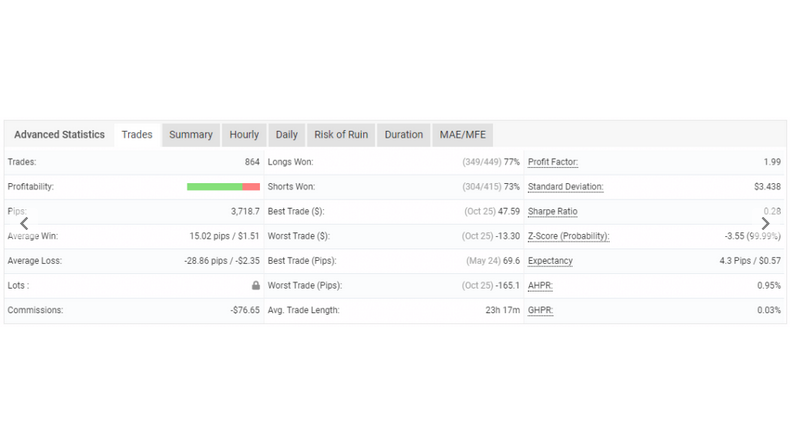790x444 pixels.
Task: Click the Z-Score value -3.55 (99.99%)
Action: (x=753, y=236)
